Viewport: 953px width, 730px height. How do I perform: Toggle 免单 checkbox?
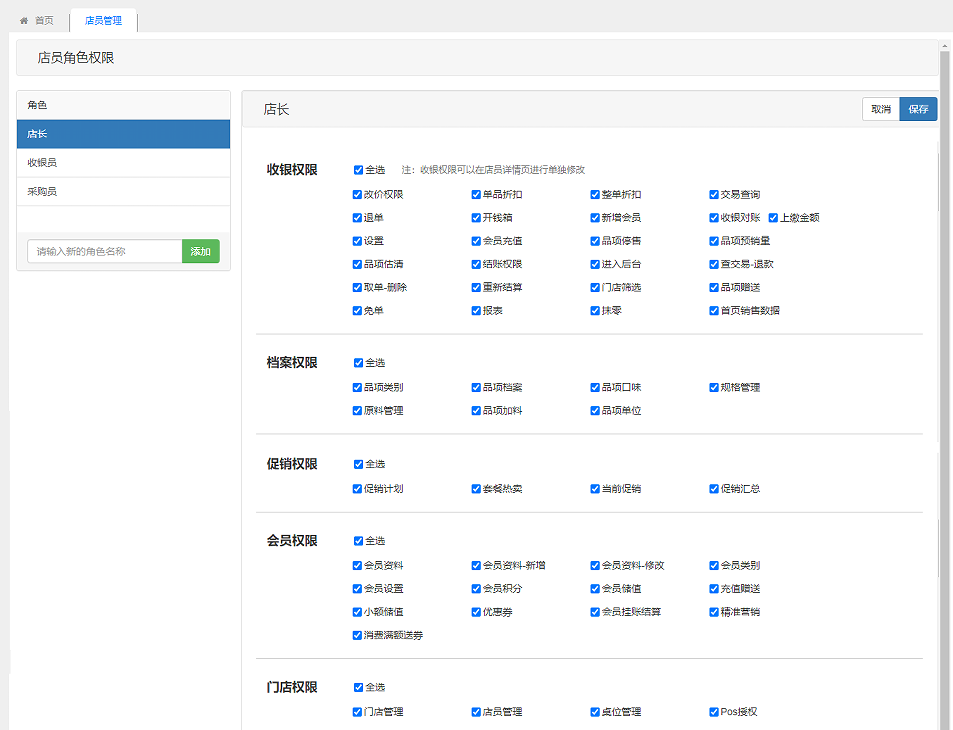pos(357,311)
